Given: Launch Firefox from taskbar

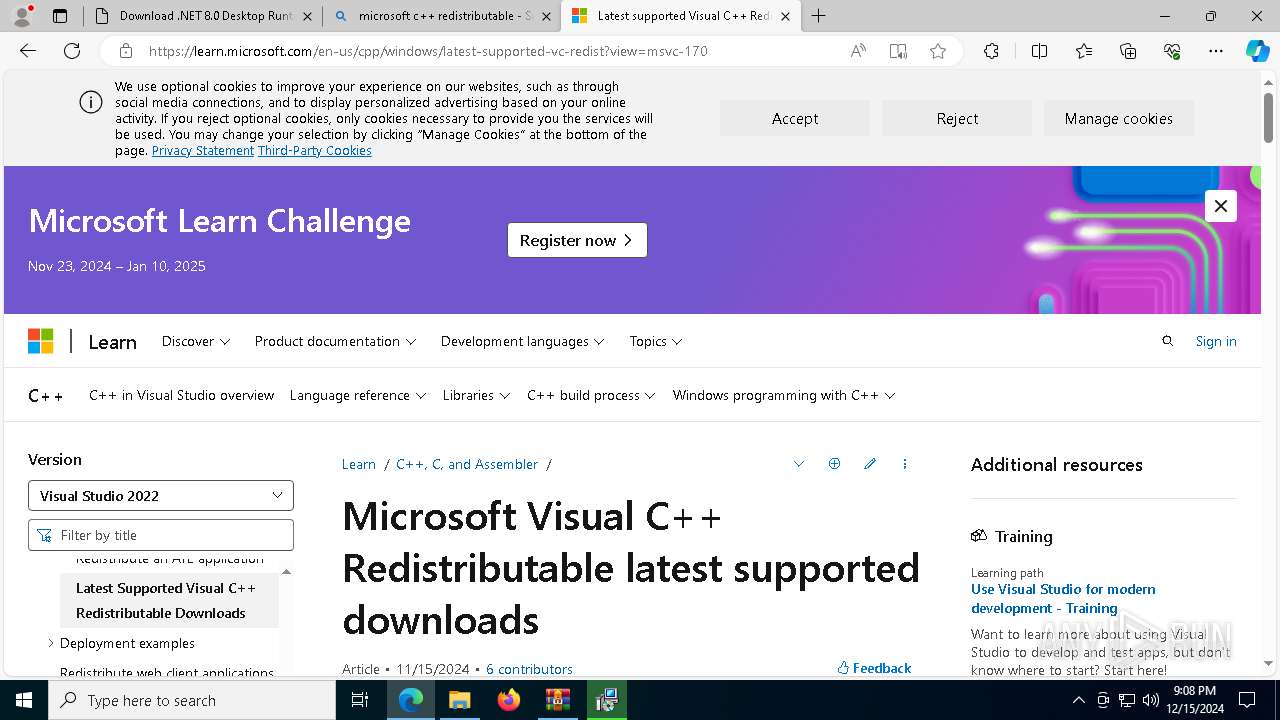Looking at the screenshot, I should pos(509,700).
